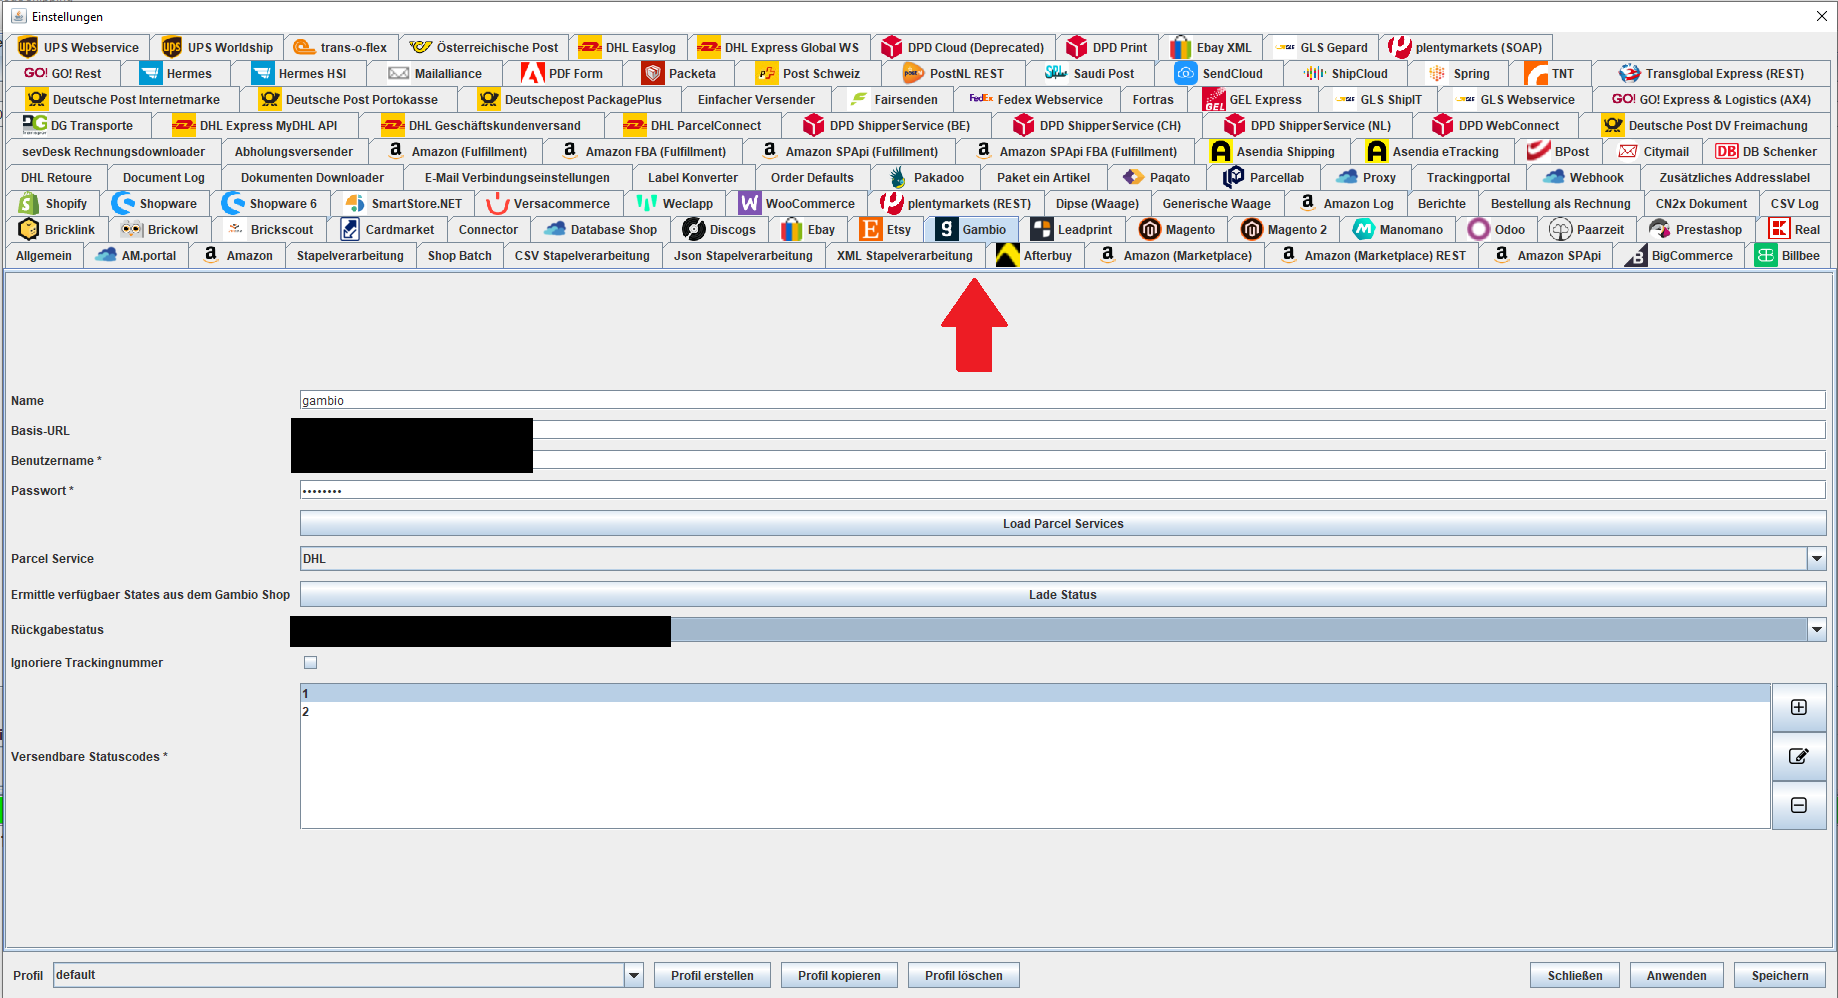
Task: Open the Leadprint tab icon
Action: (x=1042, y=229)
